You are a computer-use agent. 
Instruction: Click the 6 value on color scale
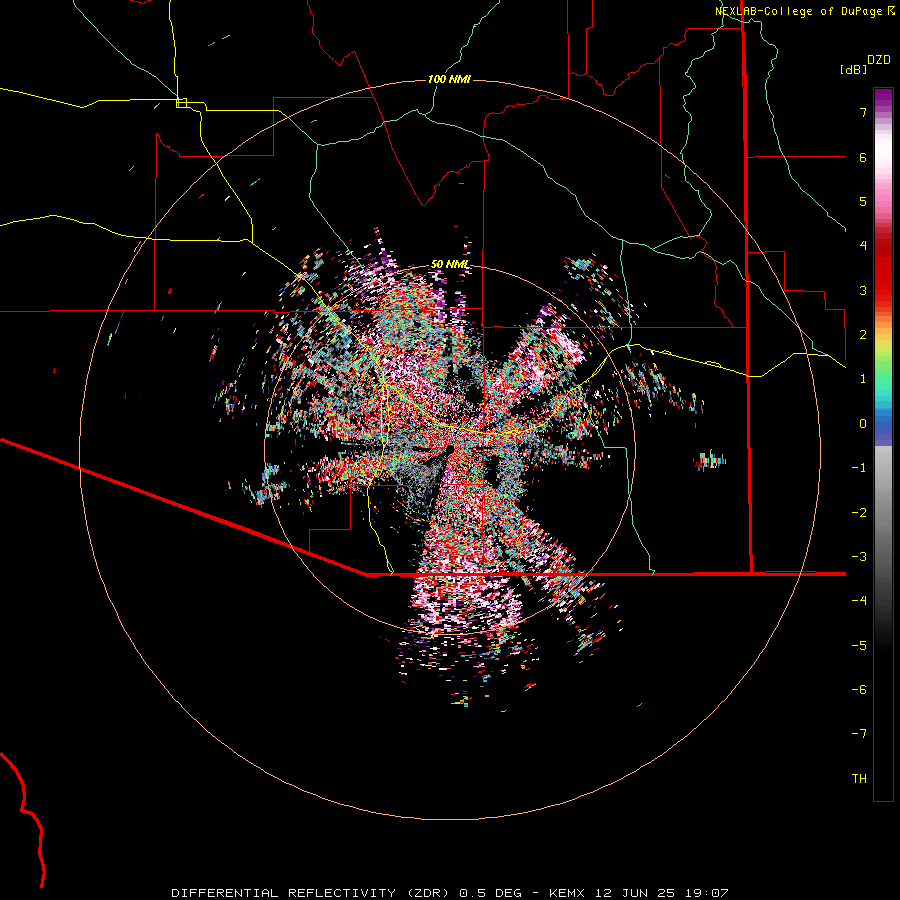pyautogui.click(x=863, y=157)
